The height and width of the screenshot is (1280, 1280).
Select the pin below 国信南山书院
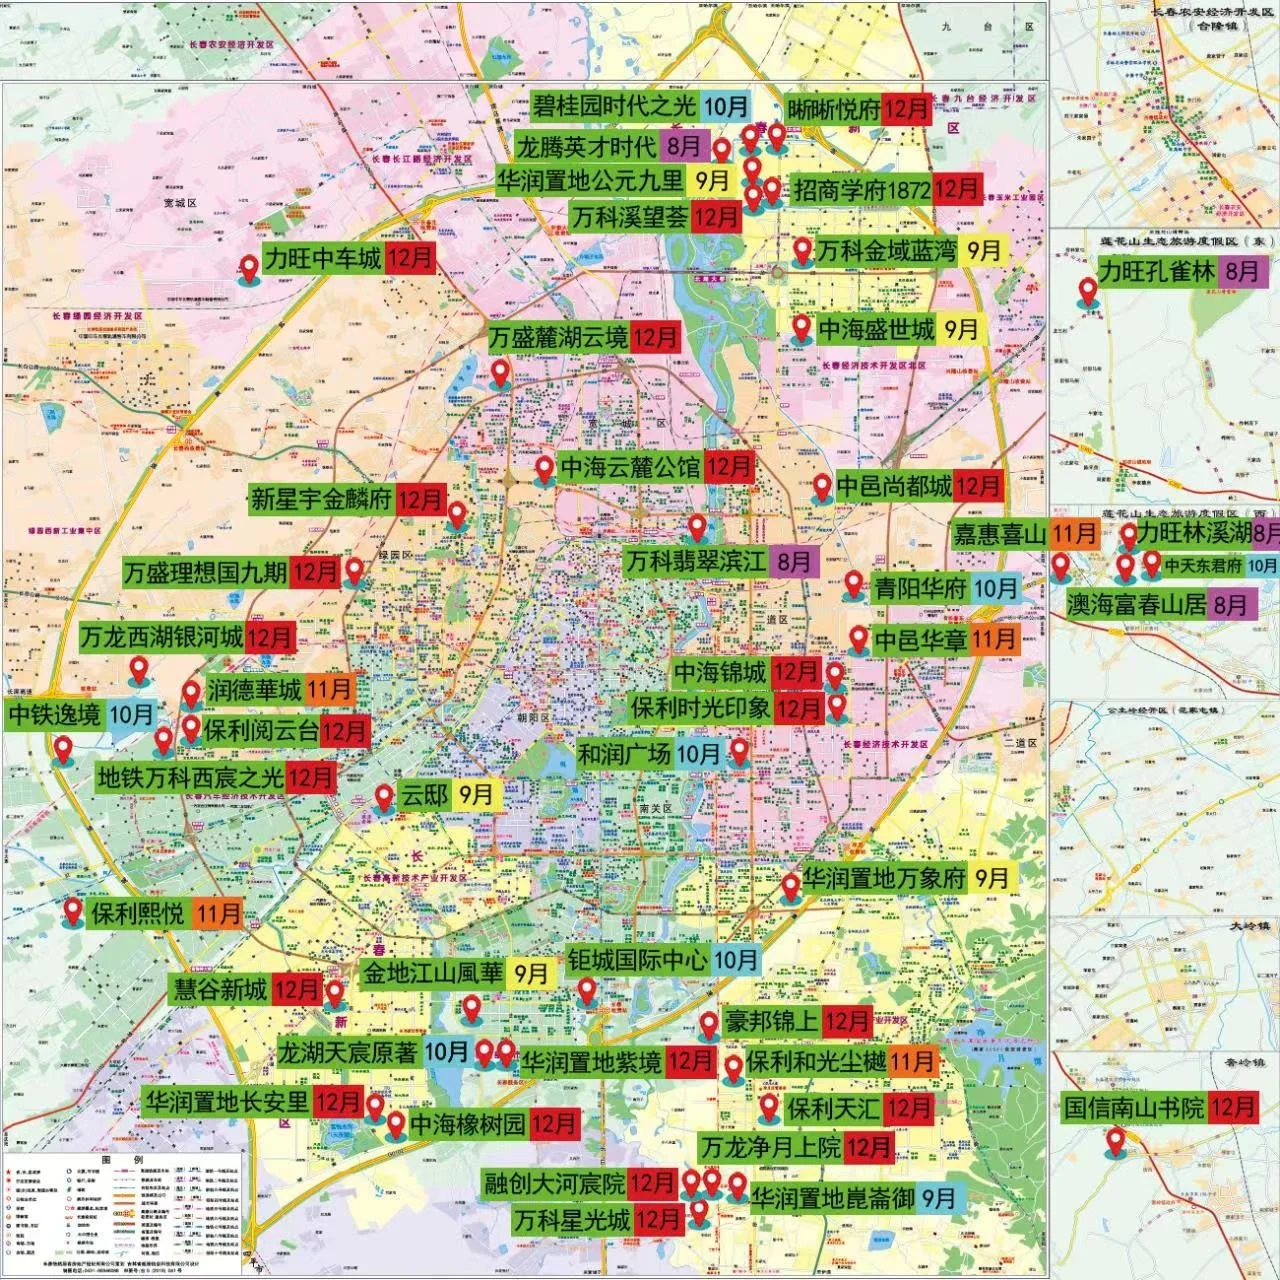(x=1114, y=1143)
